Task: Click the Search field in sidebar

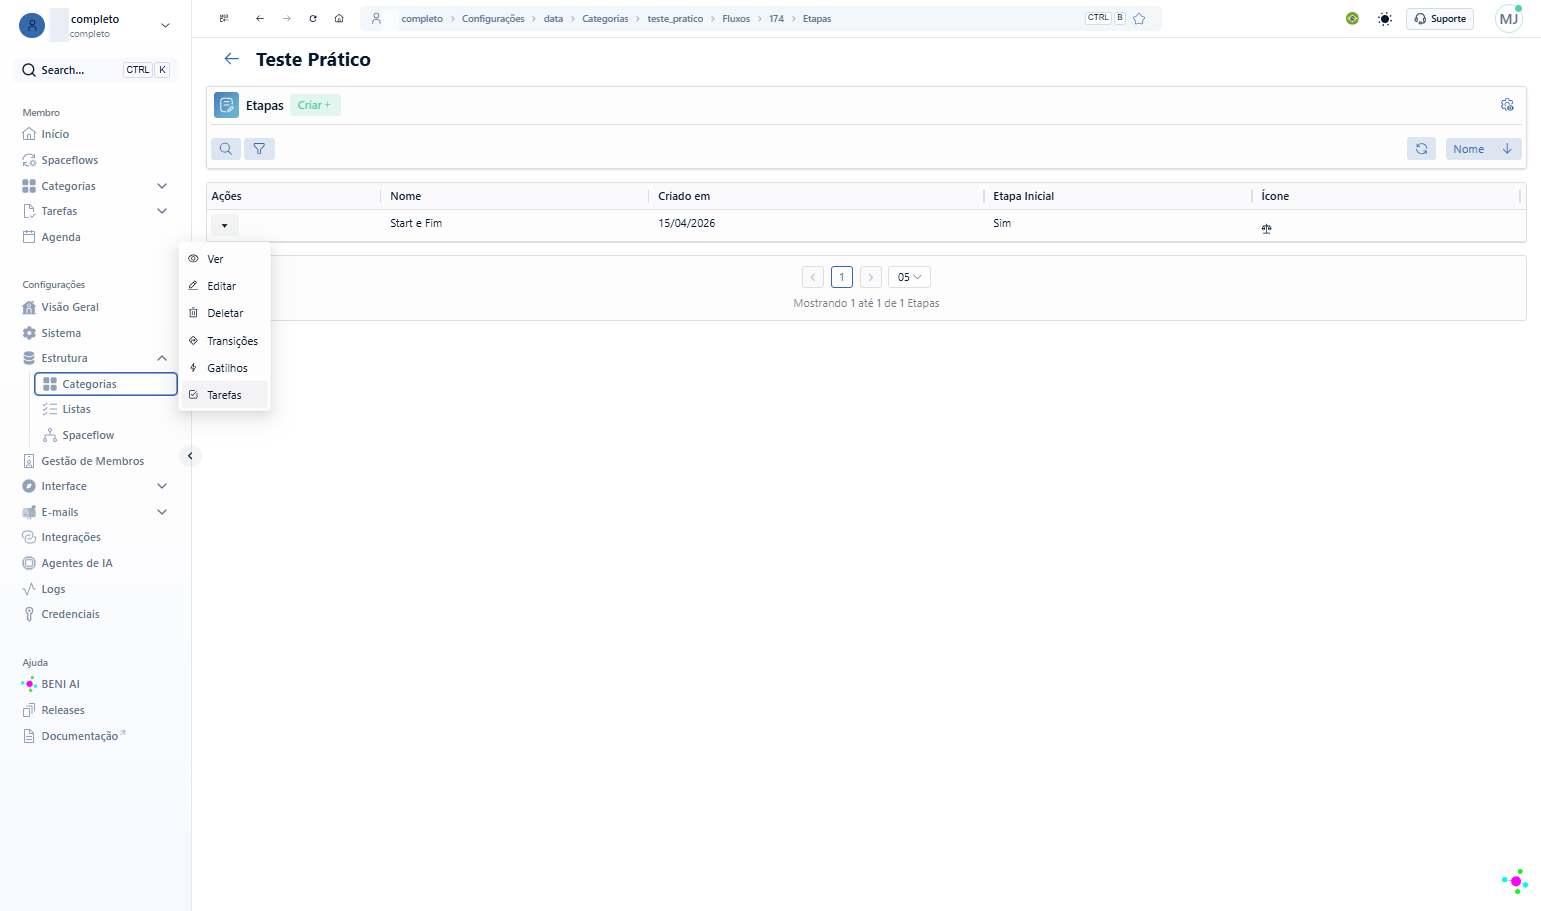Action: [96, 70]
